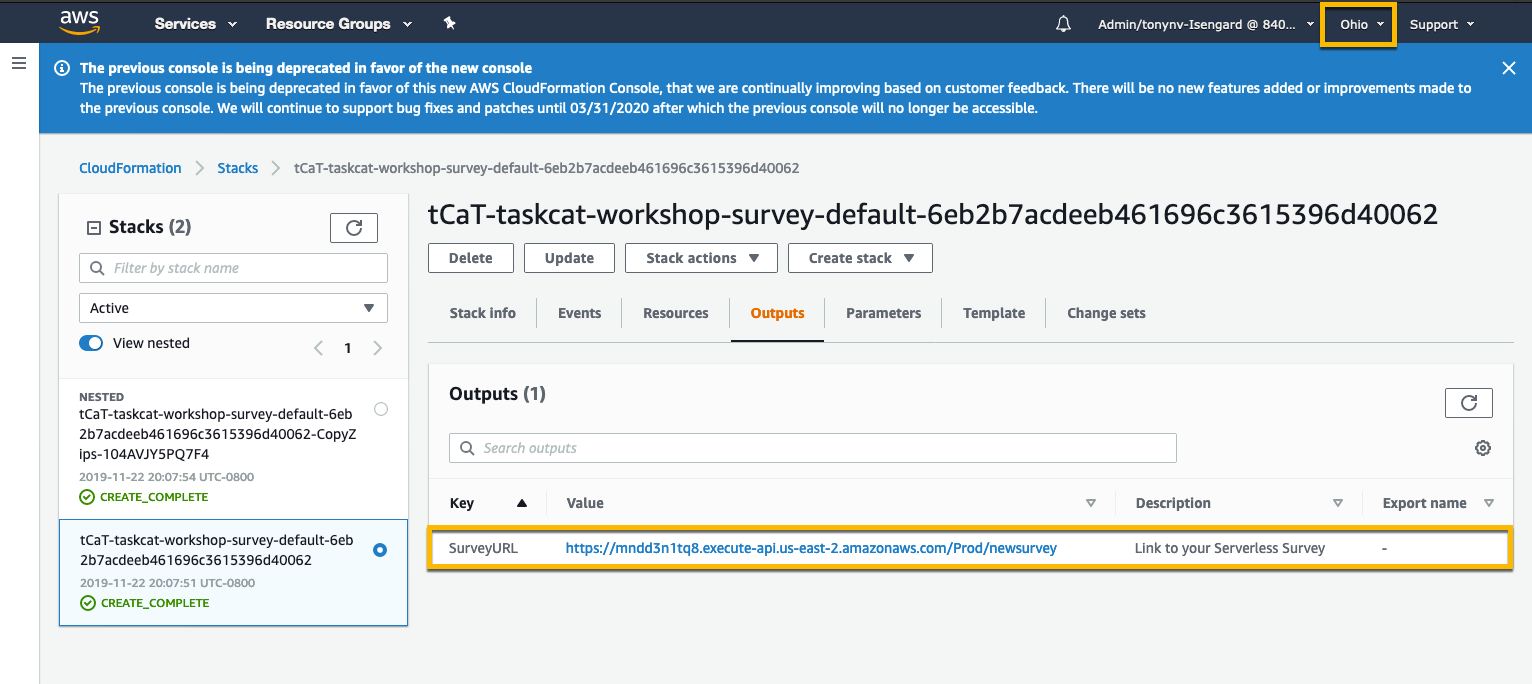Sort outputs by Export name arrow
This screenshot has height=684, width=1532.
coord(1489,503)
